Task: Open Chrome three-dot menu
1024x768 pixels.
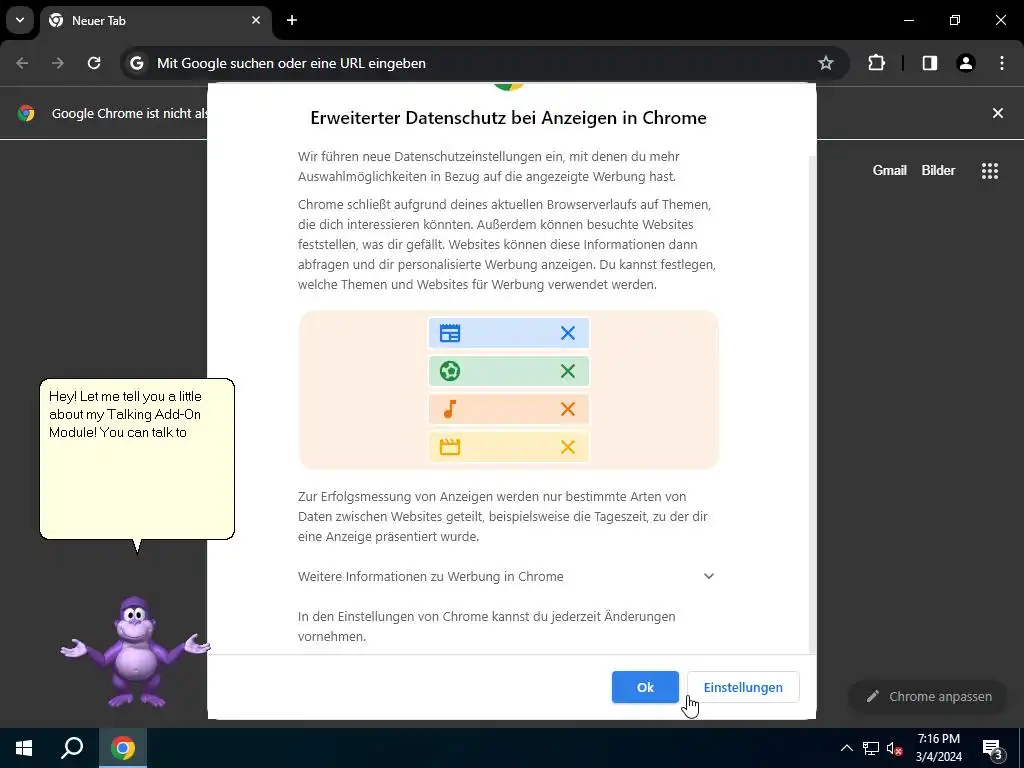Action: [1002, 63]
